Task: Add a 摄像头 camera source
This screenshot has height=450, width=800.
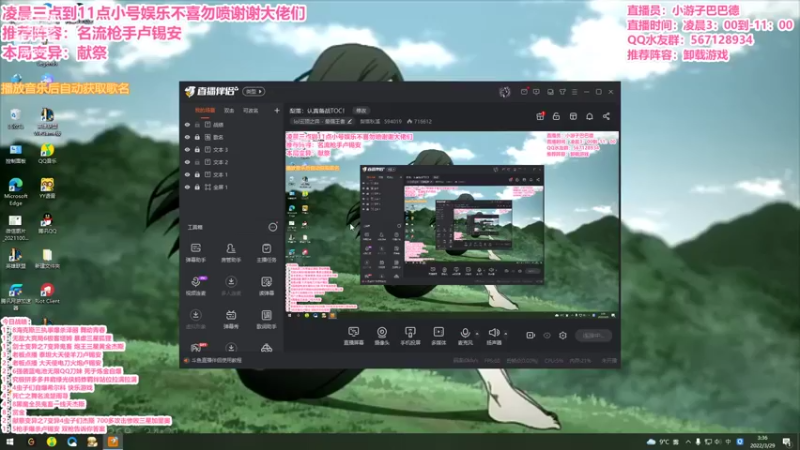Action: (382, 336)
